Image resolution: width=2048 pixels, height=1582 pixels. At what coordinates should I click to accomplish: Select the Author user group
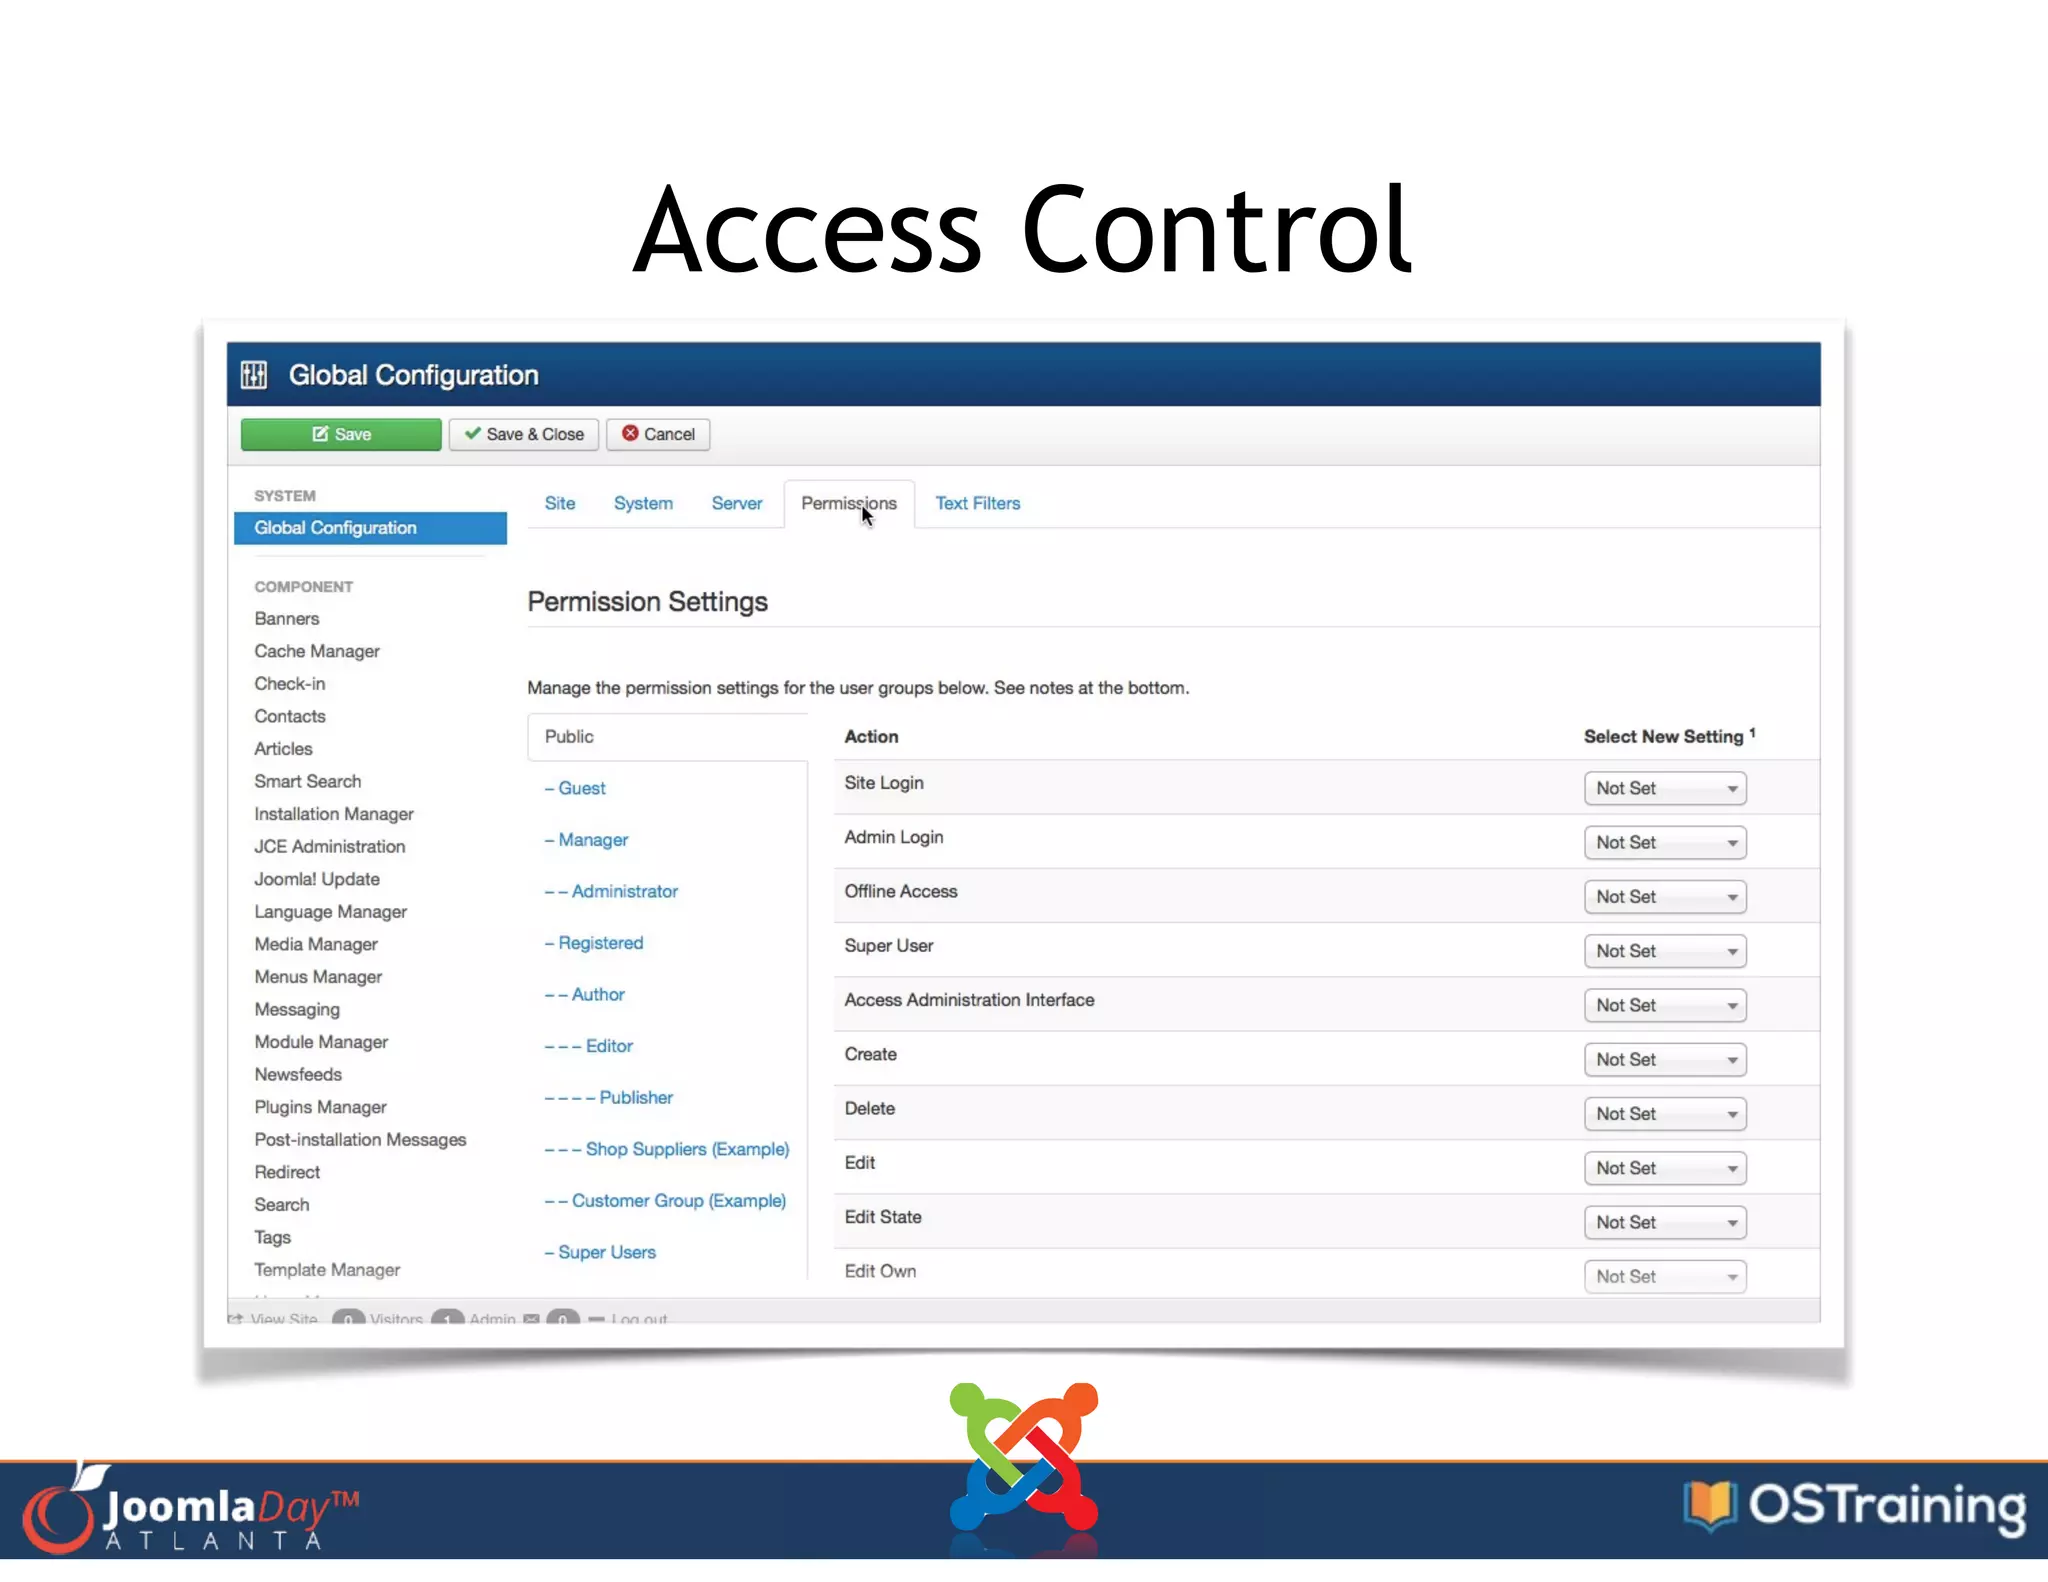(585, 994)
